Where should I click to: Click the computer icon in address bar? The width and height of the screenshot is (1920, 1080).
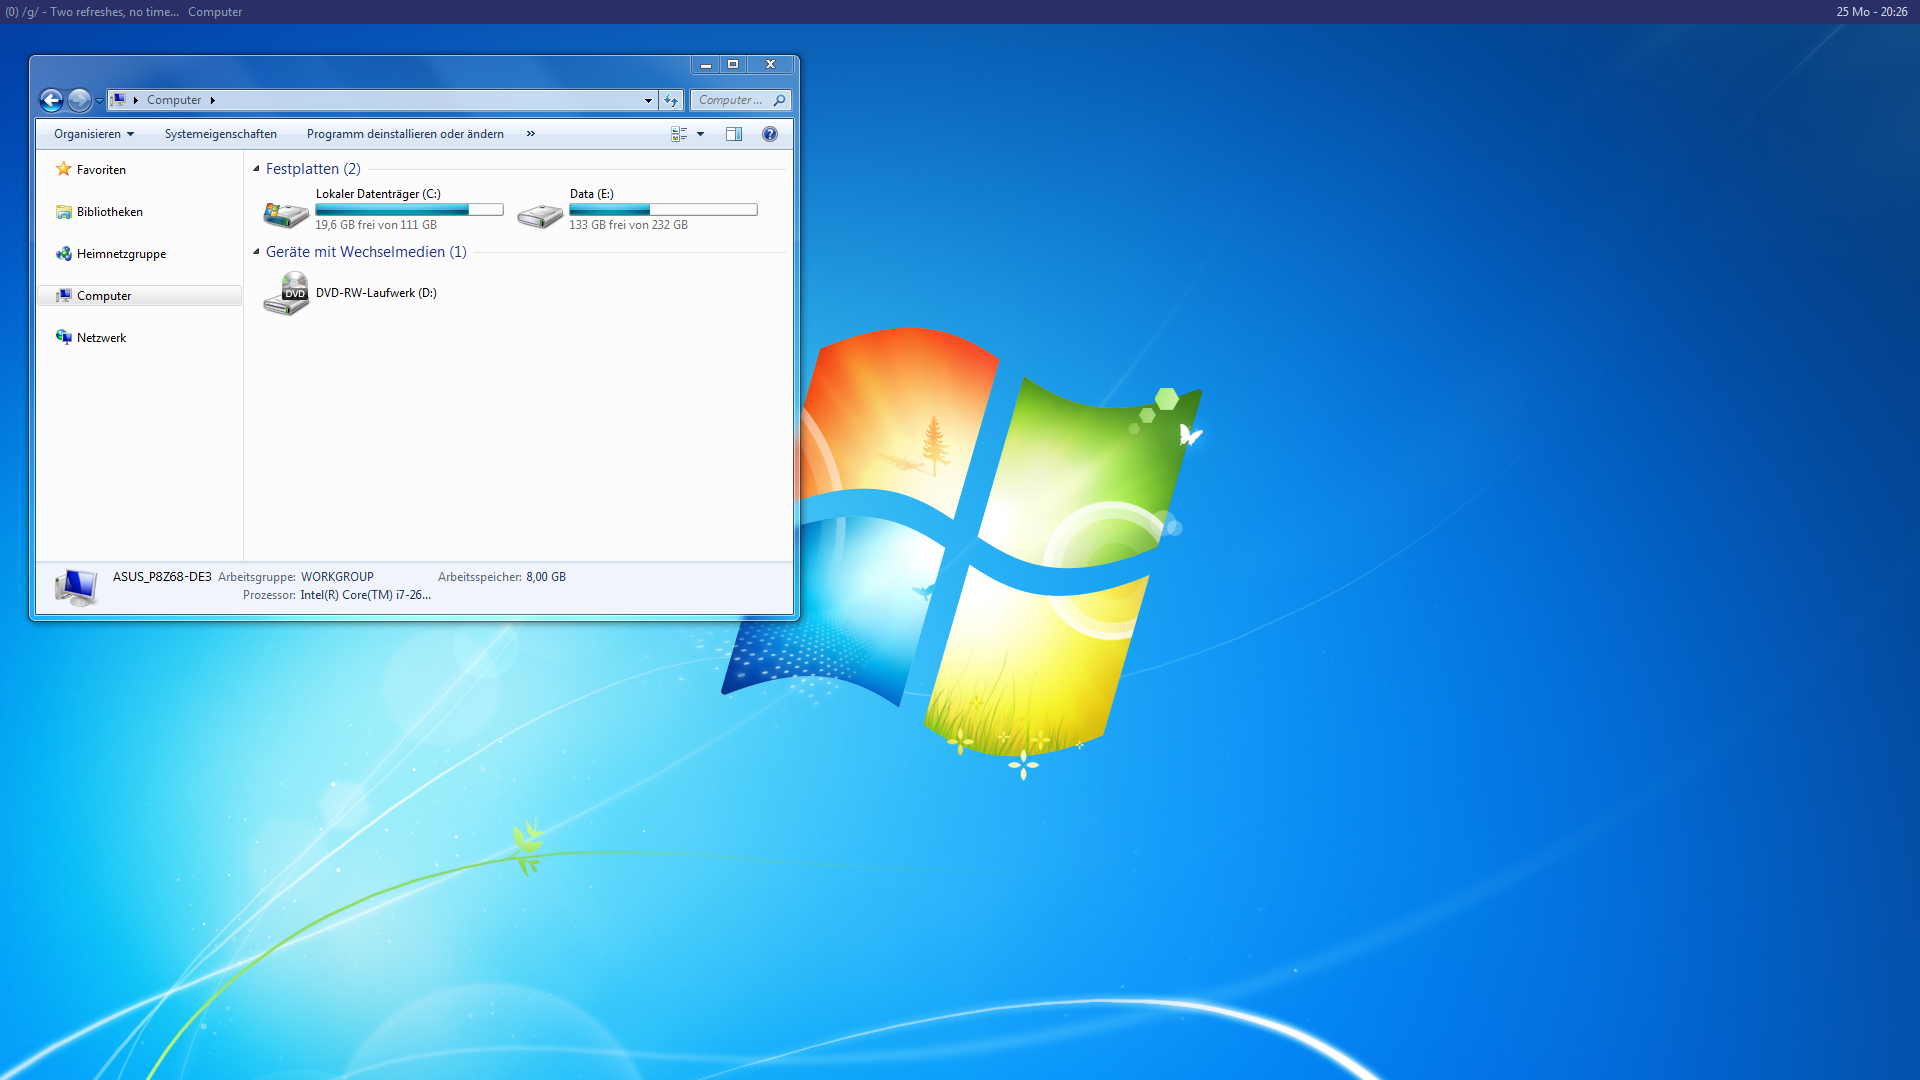pos(118,100)
